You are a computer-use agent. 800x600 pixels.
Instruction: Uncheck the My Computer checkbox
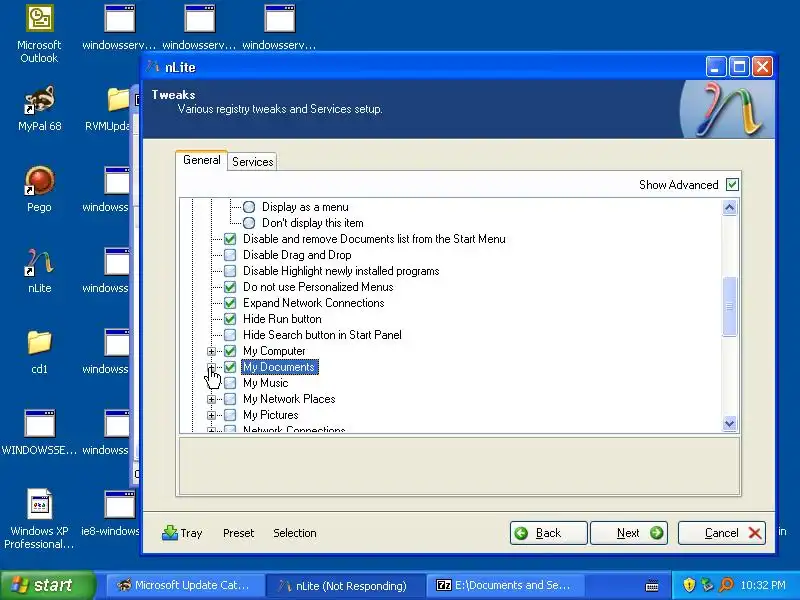[x=230, y=351]
